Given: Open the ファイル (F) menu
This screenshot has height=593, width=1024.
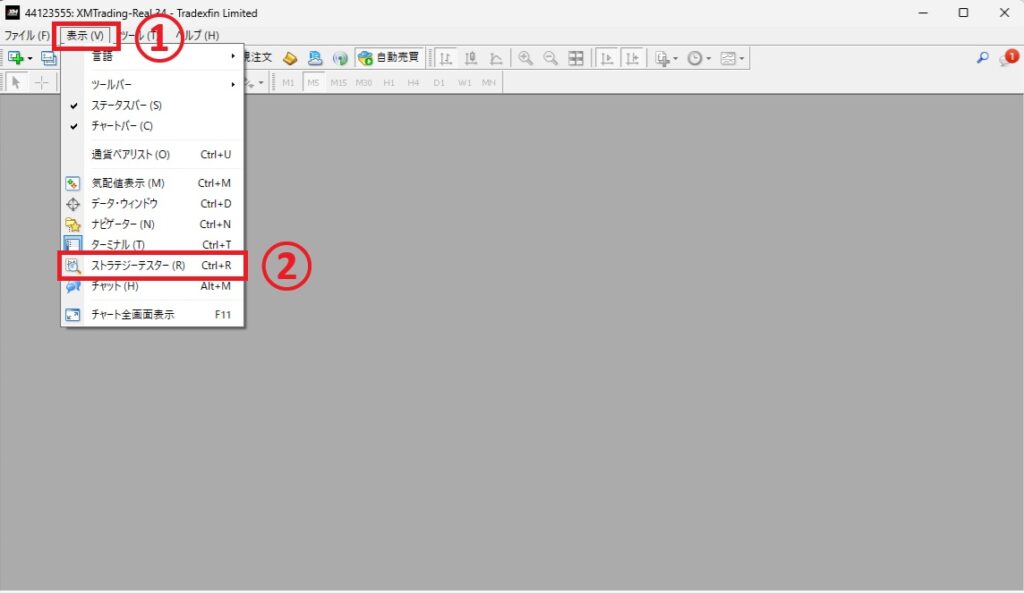Looking at the screenshot, I should tap(27, 35).
